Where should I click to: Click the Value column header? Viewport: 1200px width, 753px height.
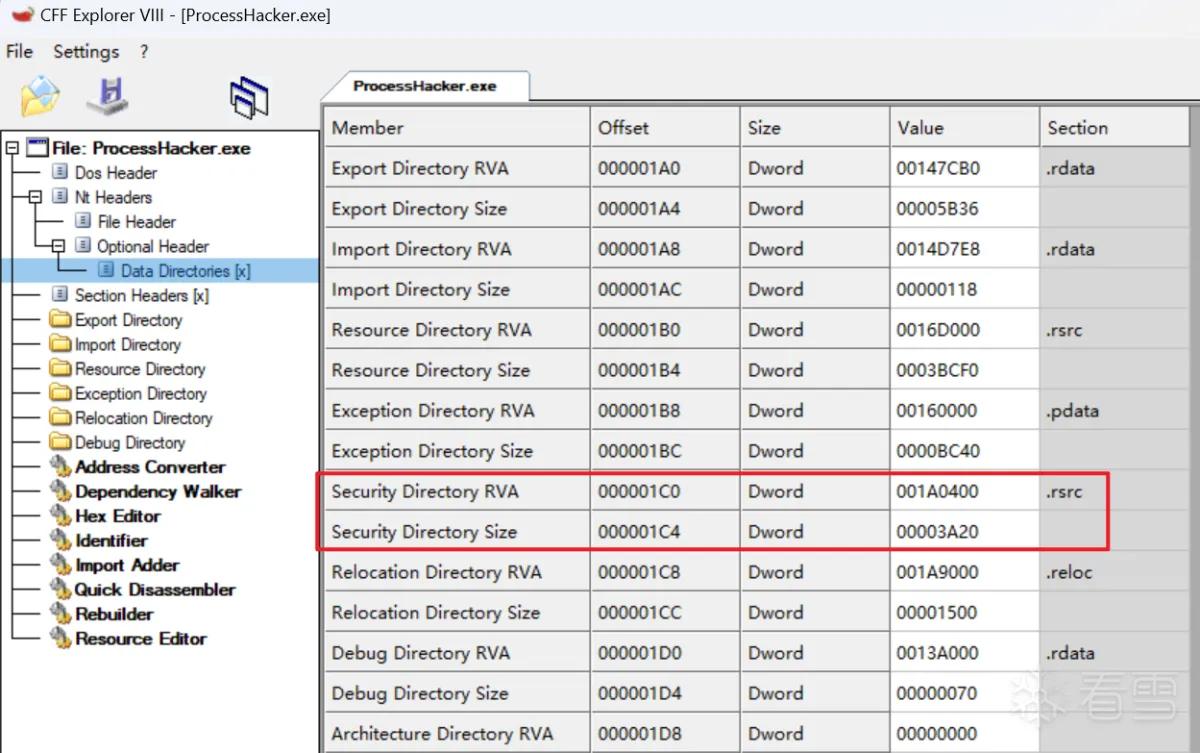tap(965, 127)
